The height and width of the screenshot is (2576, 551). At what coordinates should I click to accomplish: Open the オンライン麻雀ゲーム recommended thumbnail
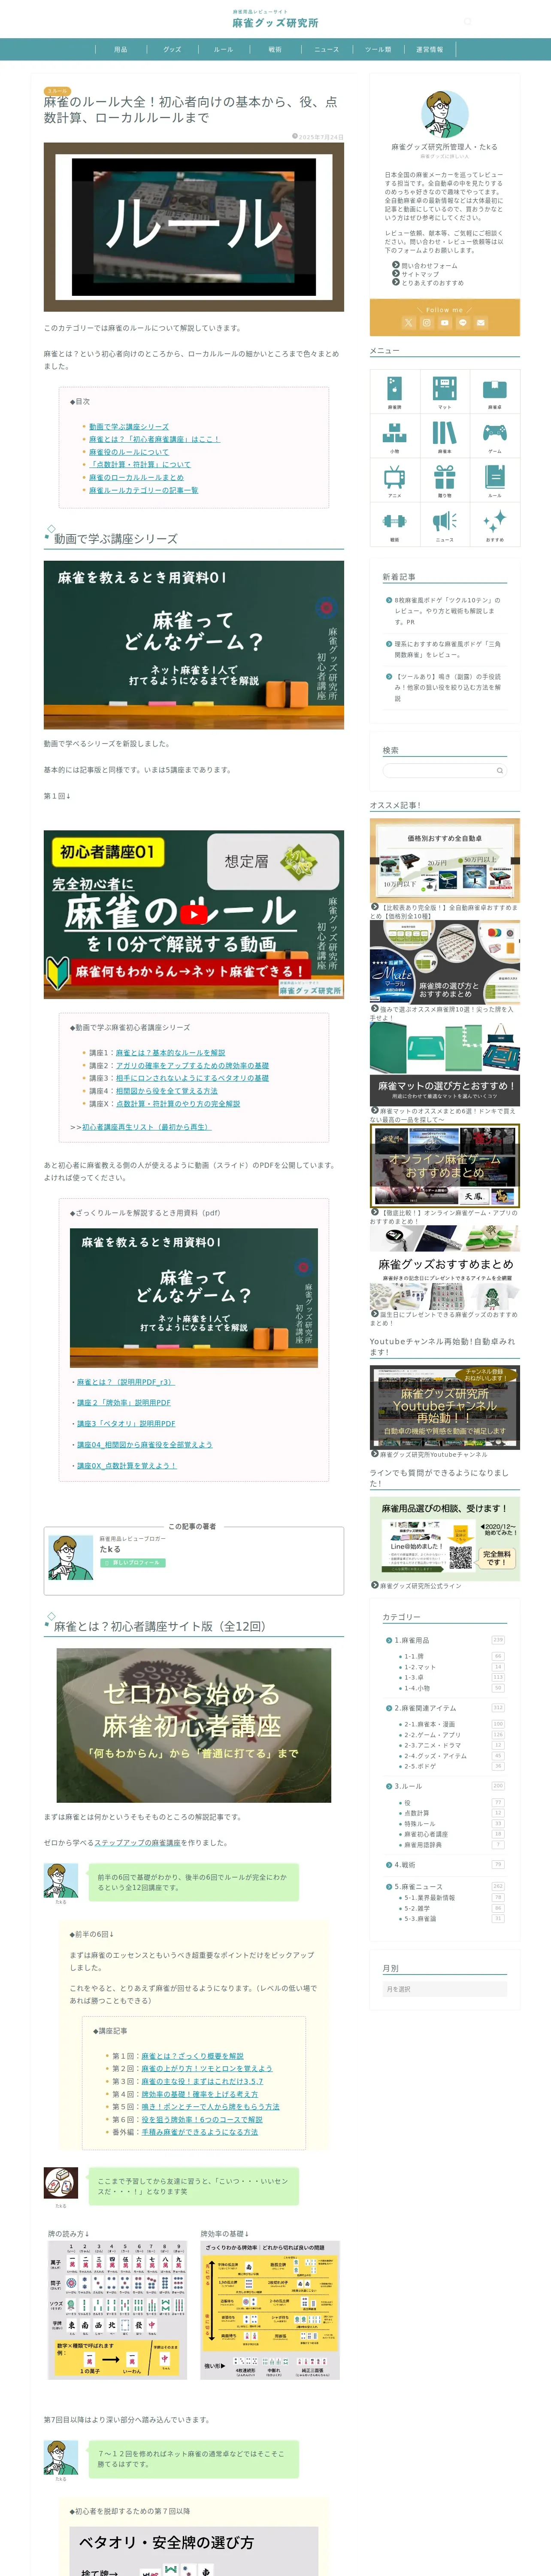coord(445,1166)
